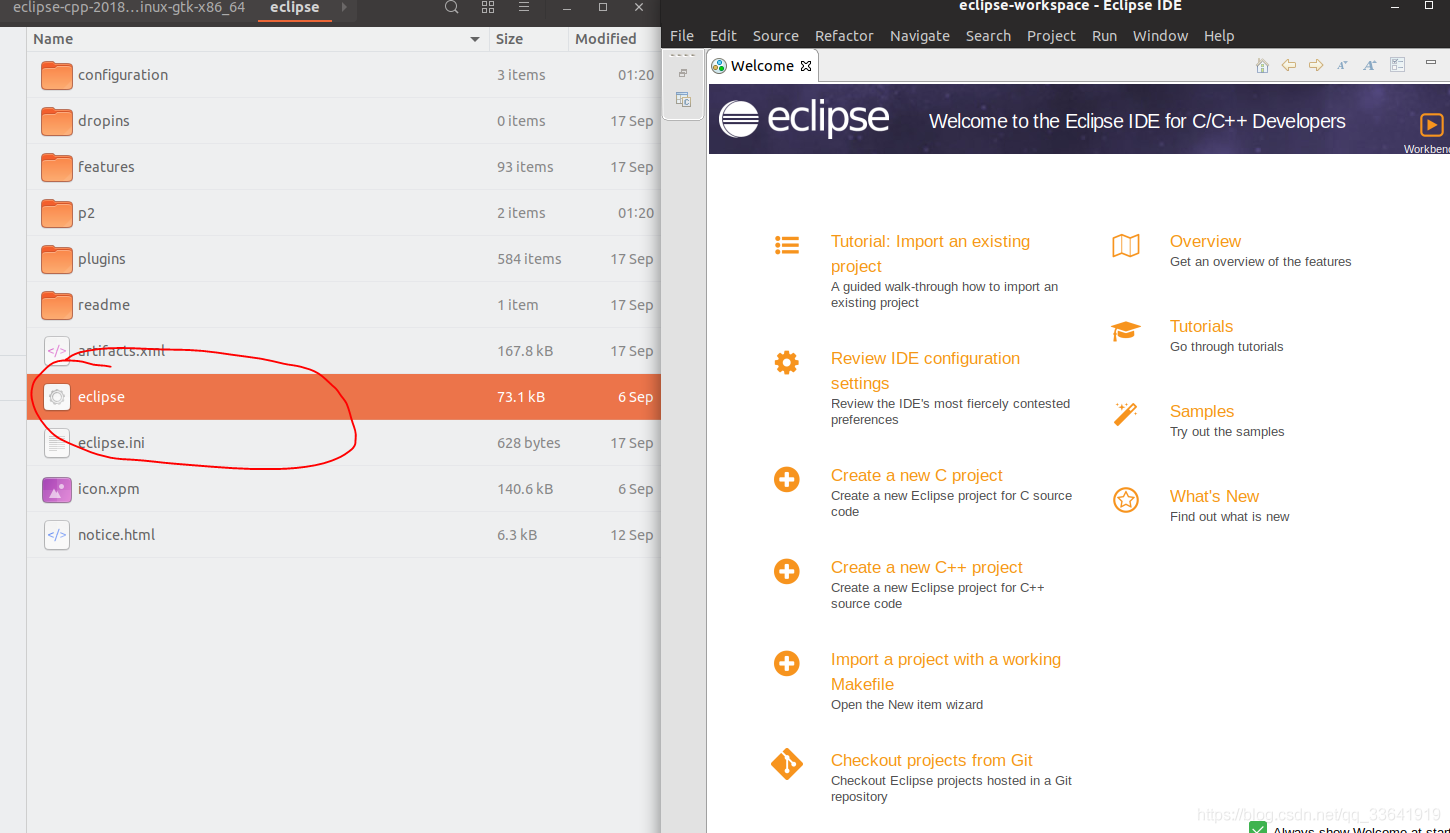Select the dropins folder
1450x833 pixels.
coord(344,121)
